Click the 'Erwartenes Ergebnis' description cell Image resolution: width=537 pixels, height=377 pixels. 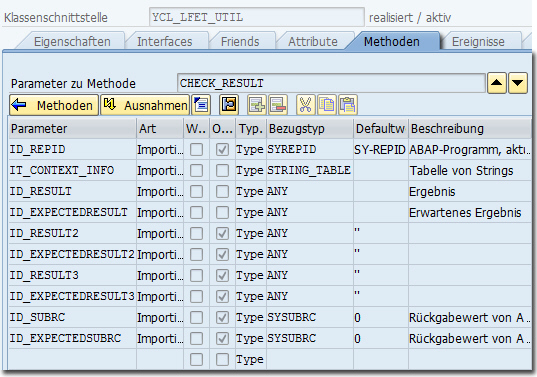(470, 213)
